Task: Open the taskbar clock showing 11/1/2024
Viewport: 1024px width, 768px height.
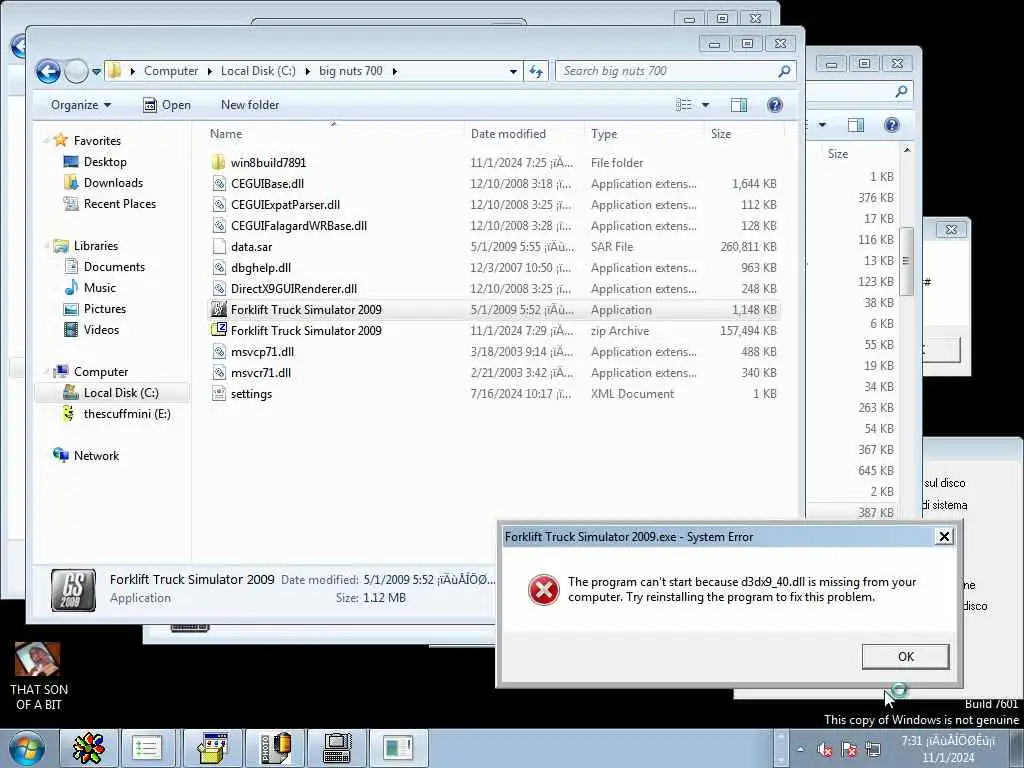Action: tap(949, 749)
